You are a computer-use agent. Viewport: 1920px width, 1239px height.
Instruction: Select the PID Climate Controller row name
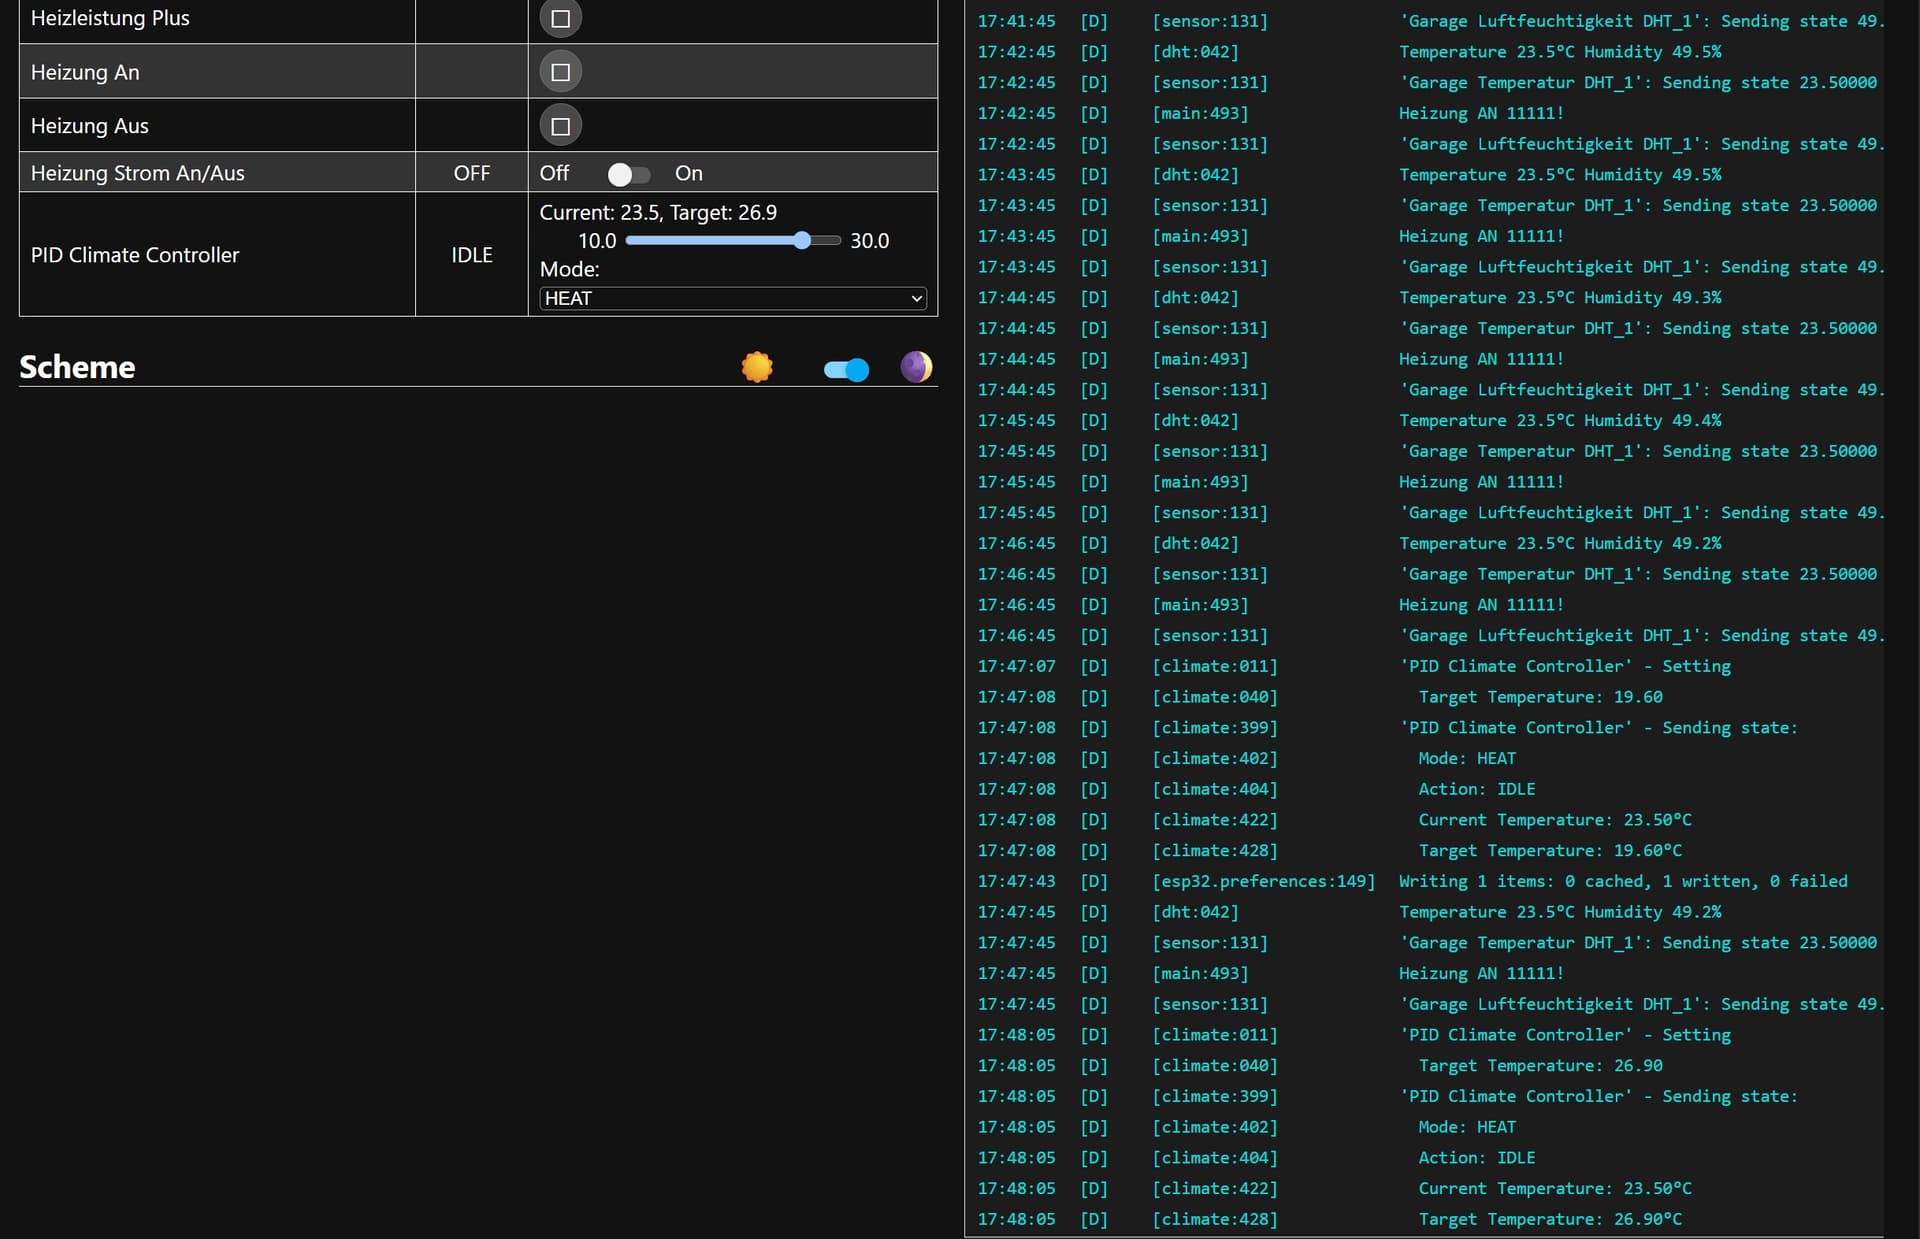click(x=135, y=255)
